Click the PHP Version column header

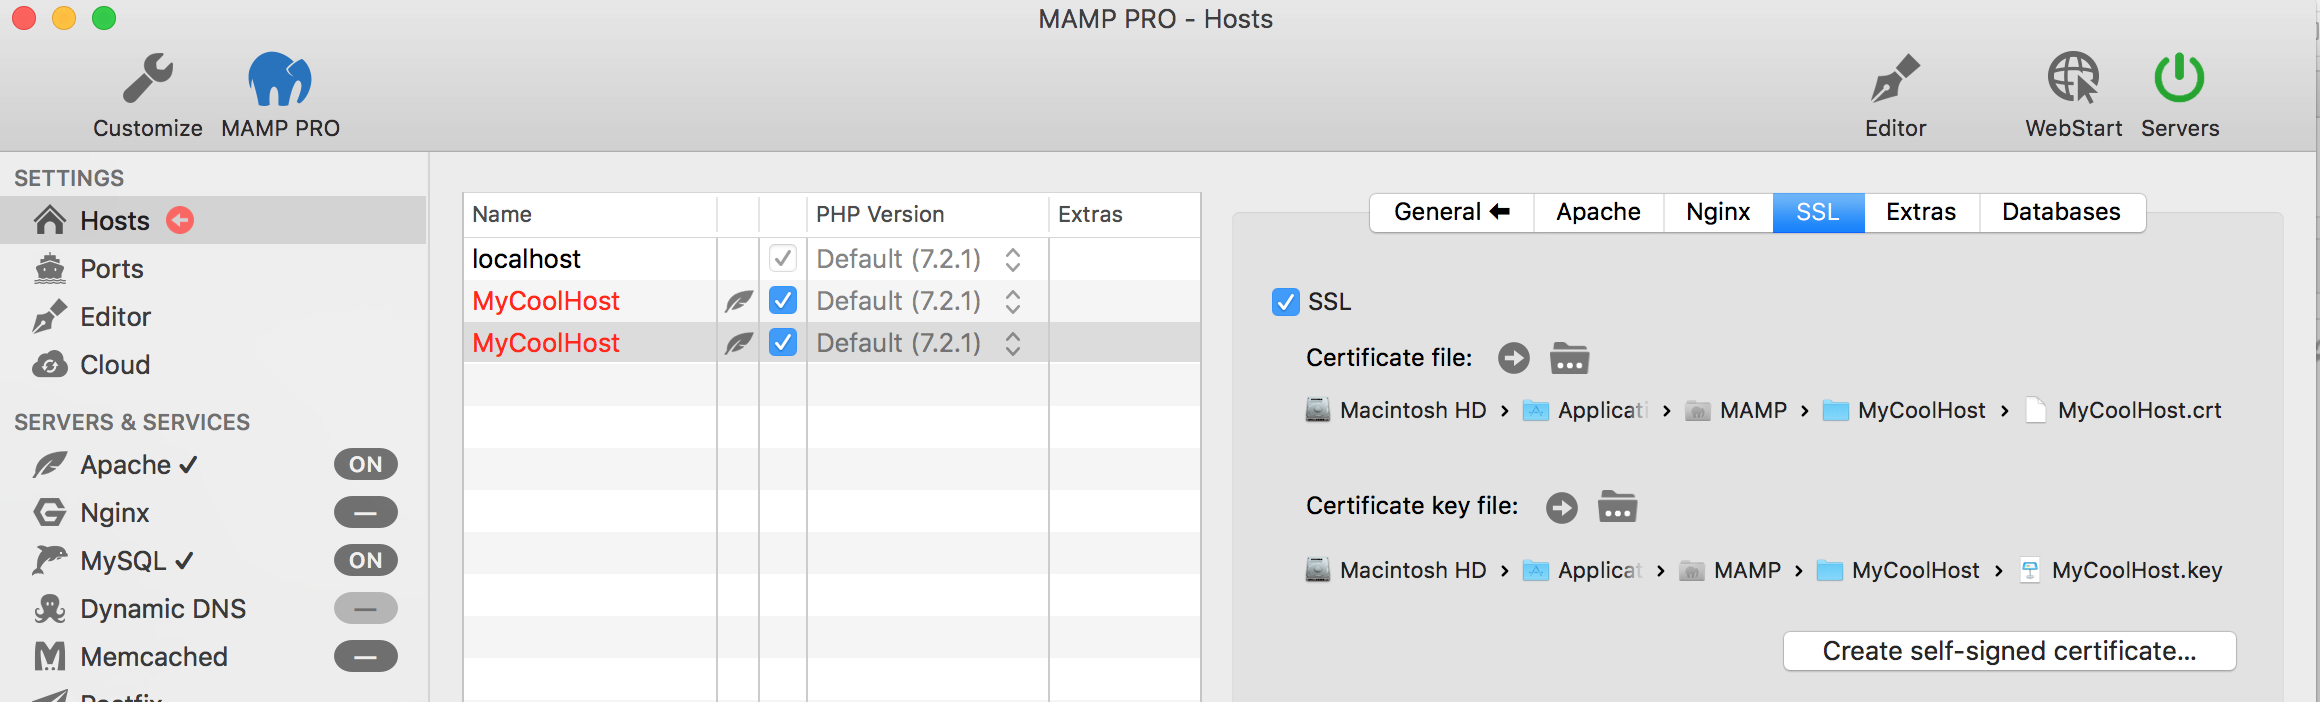pos(927,214)
